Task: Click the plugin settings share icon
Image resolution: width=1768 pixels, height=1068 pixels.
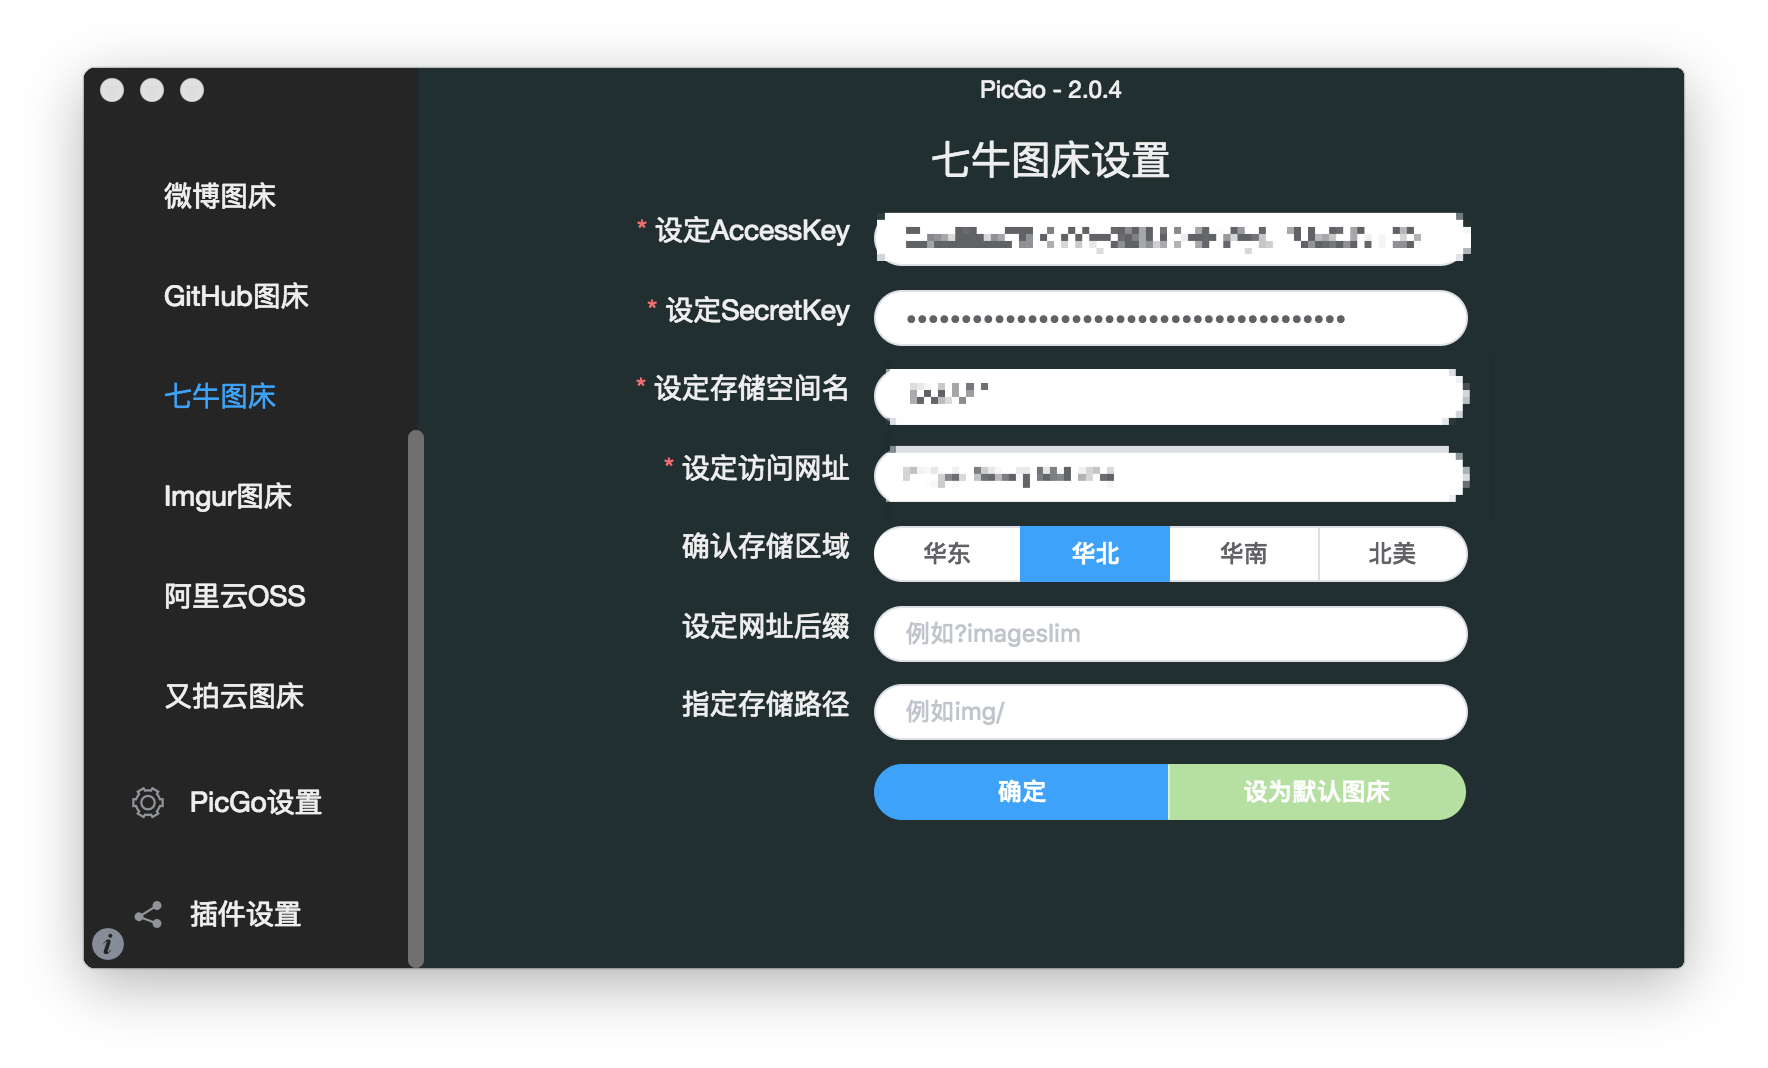Action: tap(148, 914)
